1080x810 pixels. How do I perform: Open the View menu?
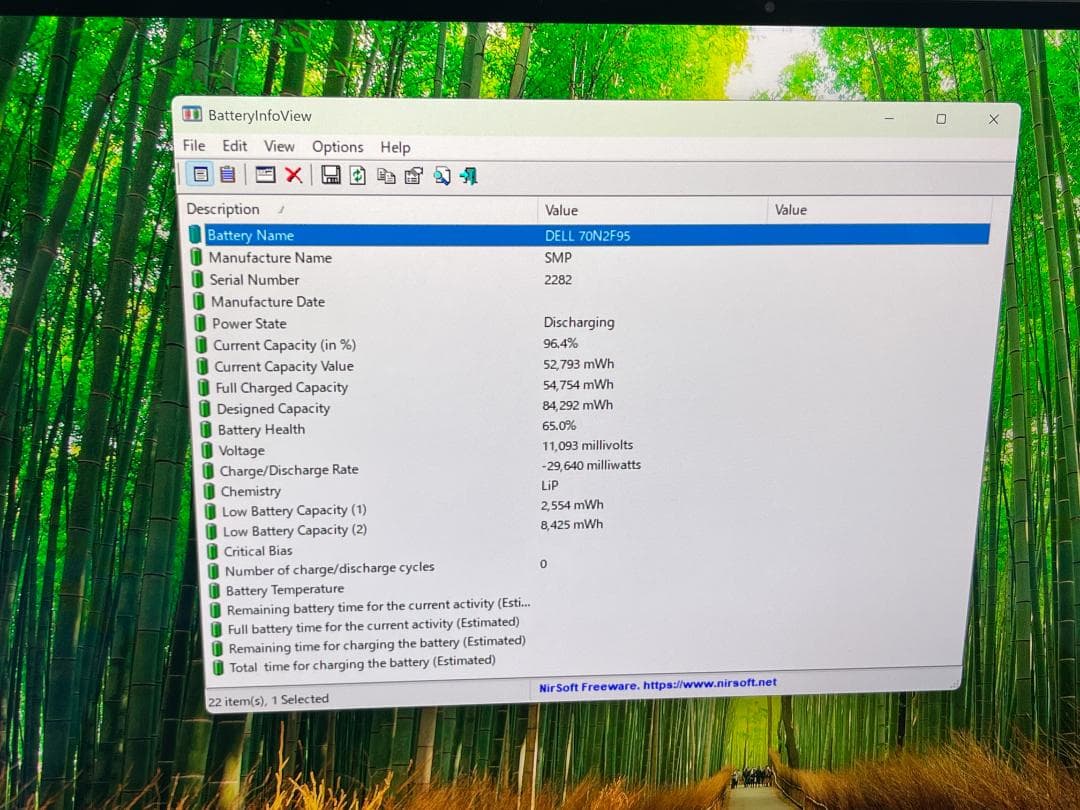[279, 146]
